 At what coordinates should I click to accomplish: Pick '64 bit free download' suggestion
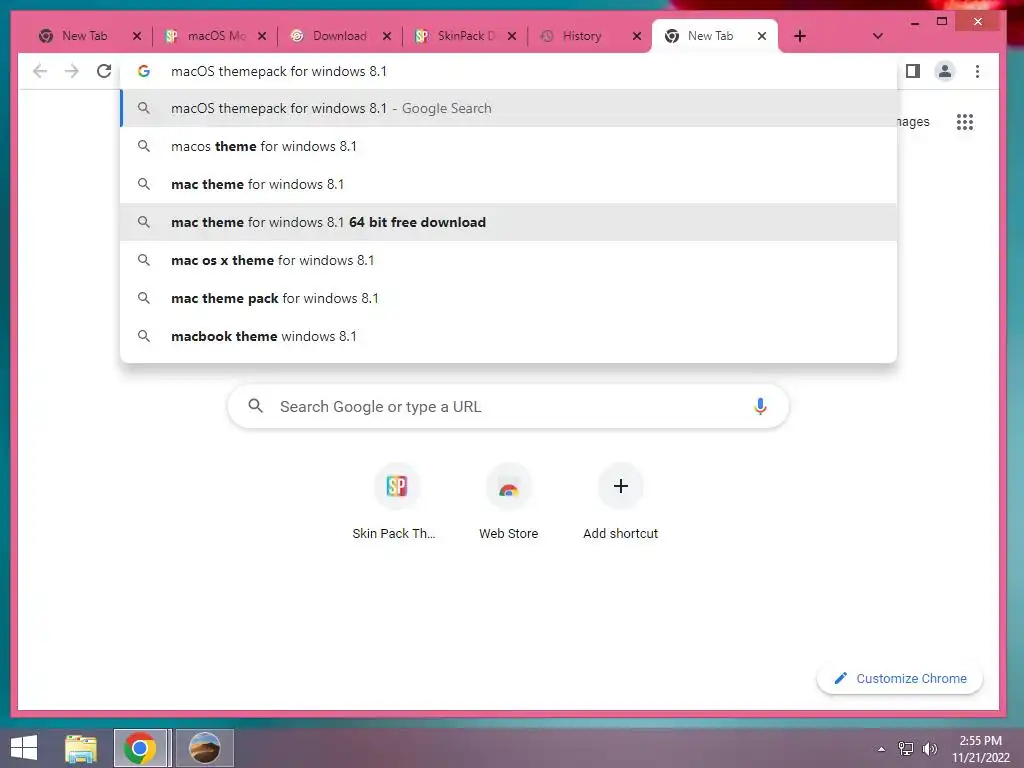pos(508,222)
